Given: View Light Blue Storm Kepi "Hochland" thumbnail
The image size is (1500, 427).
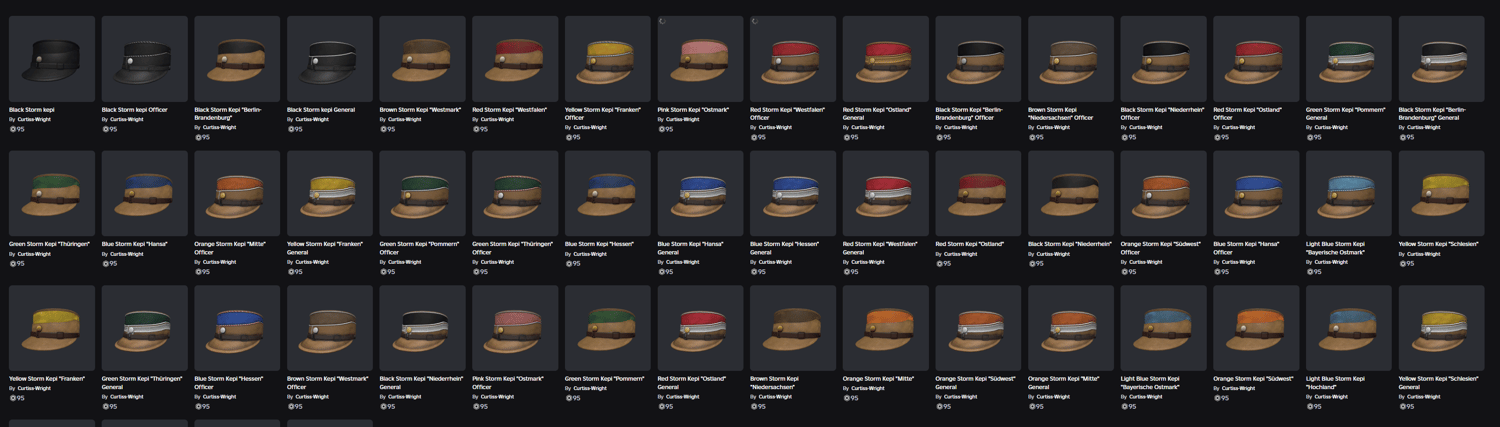Looking at the screenshot, I should (1348, 328).
